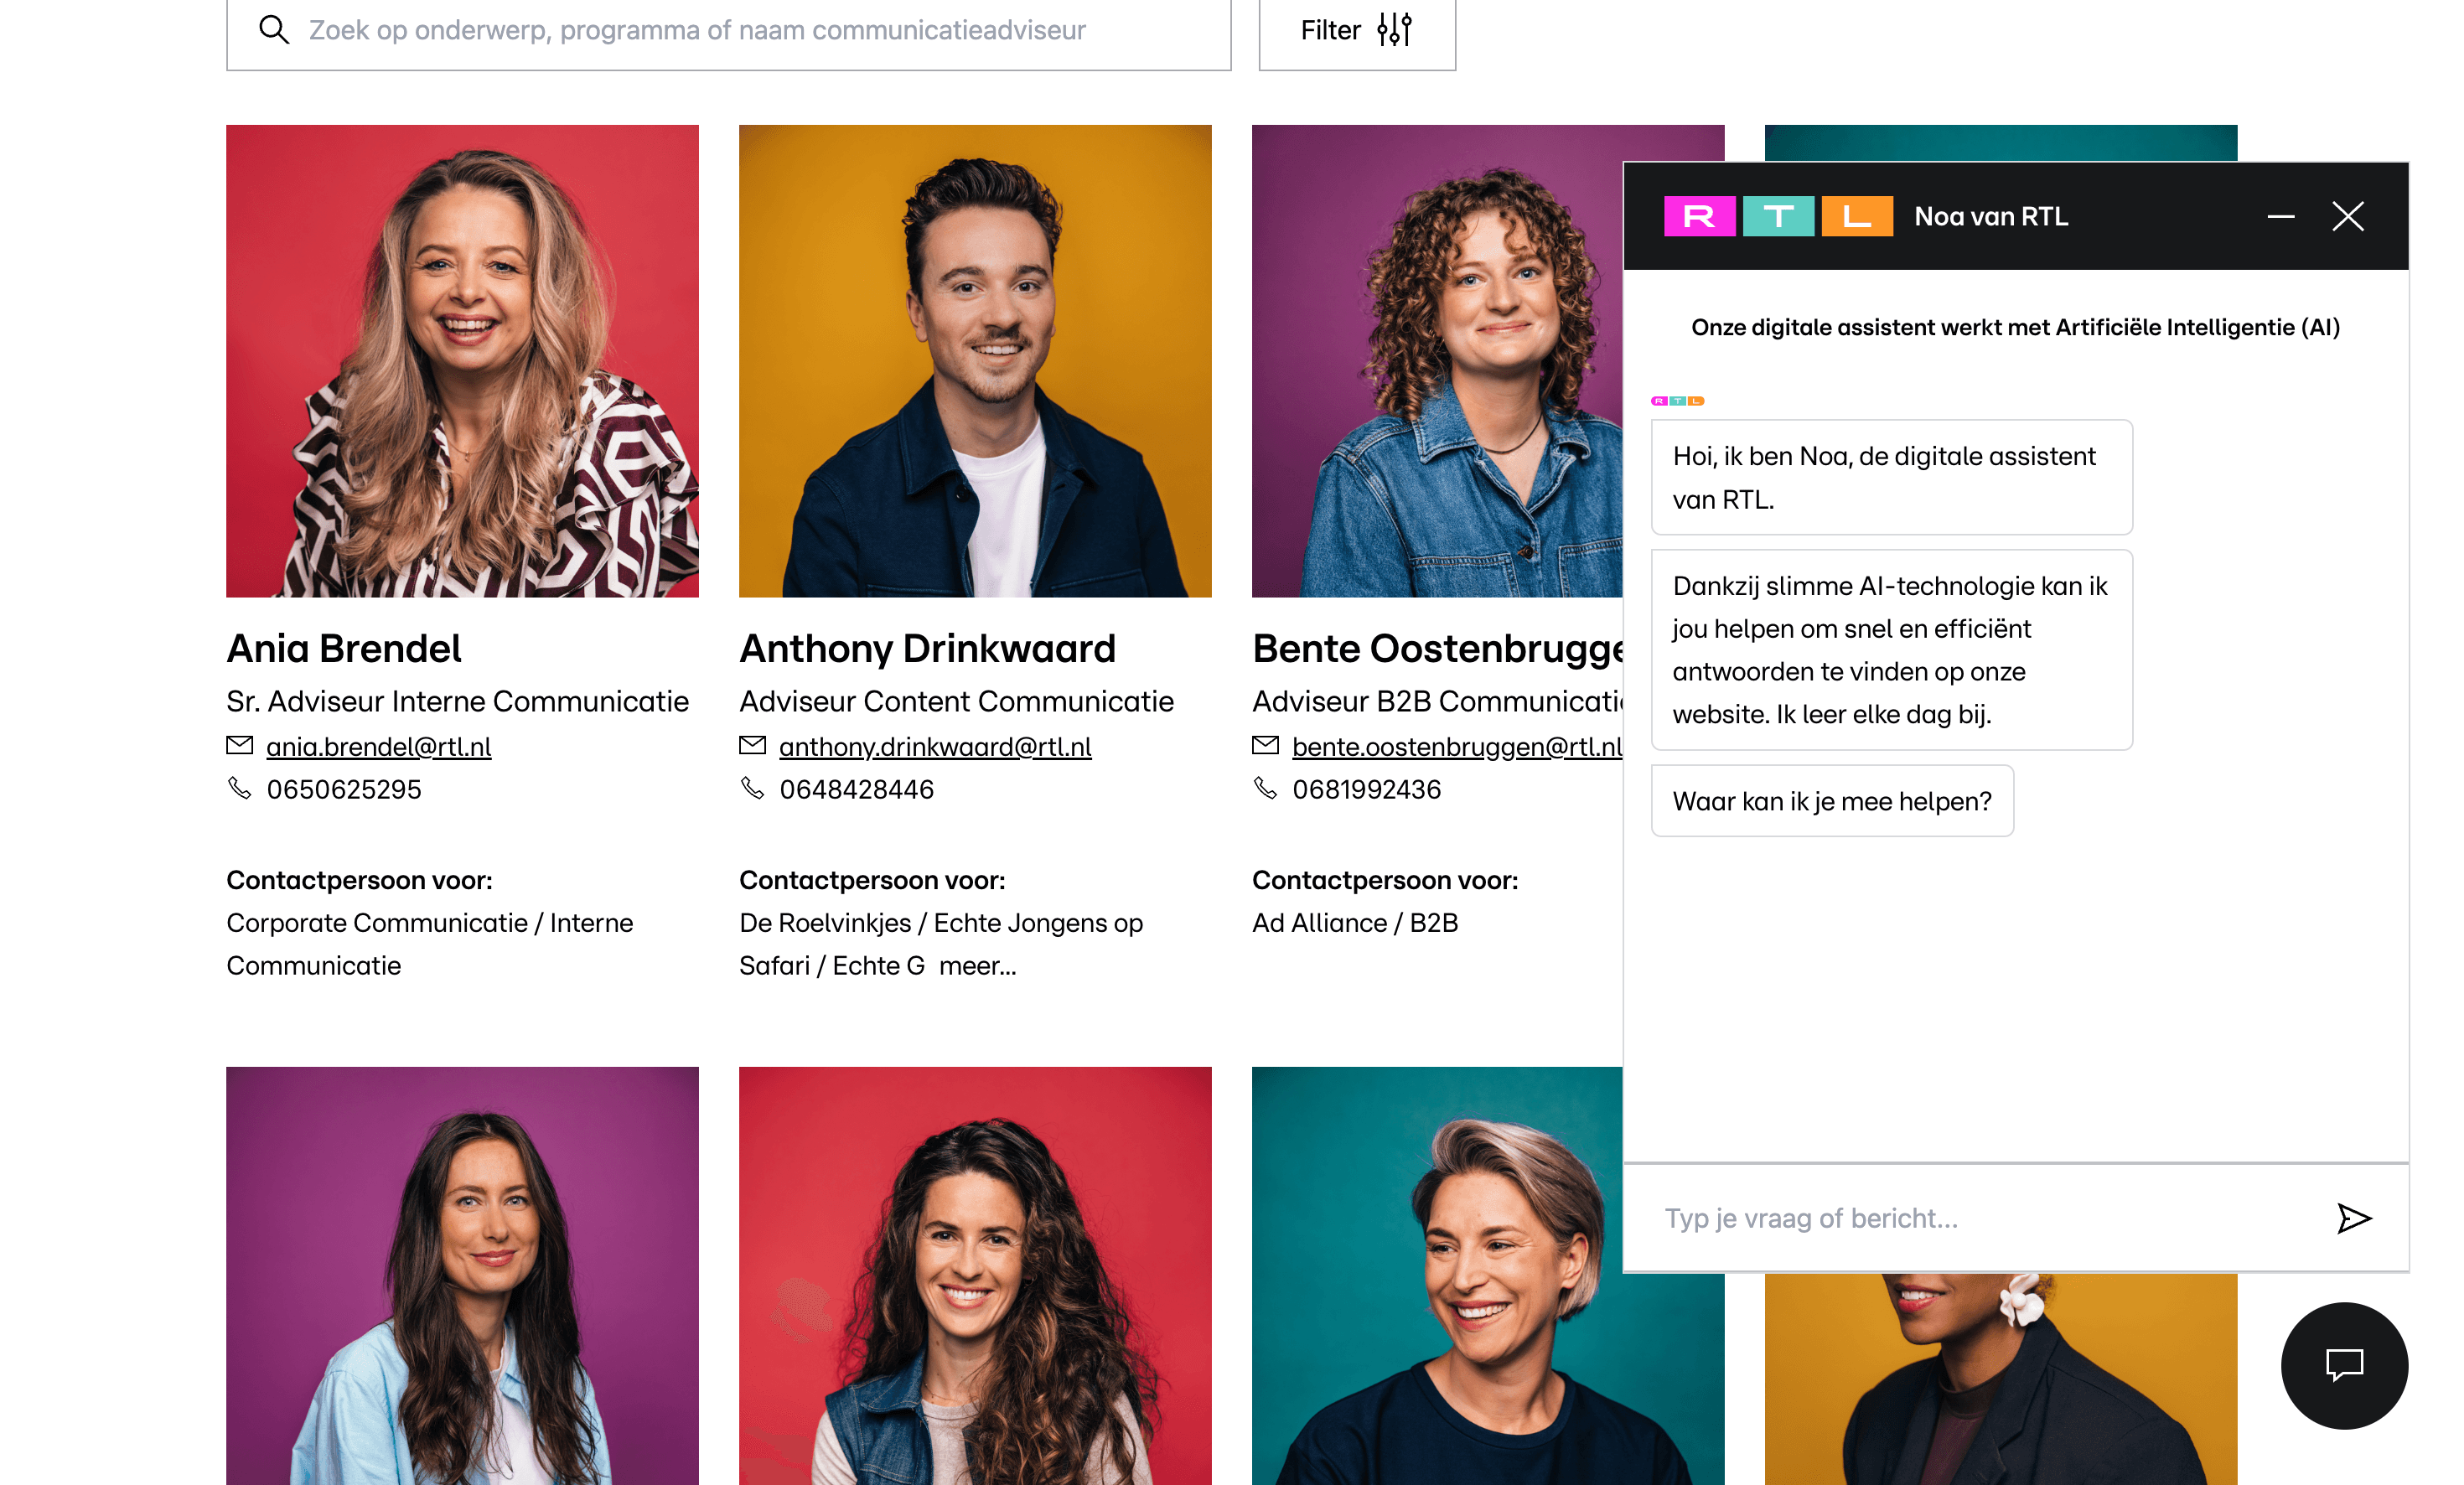This screenshot has width=2464, height=1485.
Task: Click Ania Brendel's phone number 0650625295
Action: tap(344, 790)
